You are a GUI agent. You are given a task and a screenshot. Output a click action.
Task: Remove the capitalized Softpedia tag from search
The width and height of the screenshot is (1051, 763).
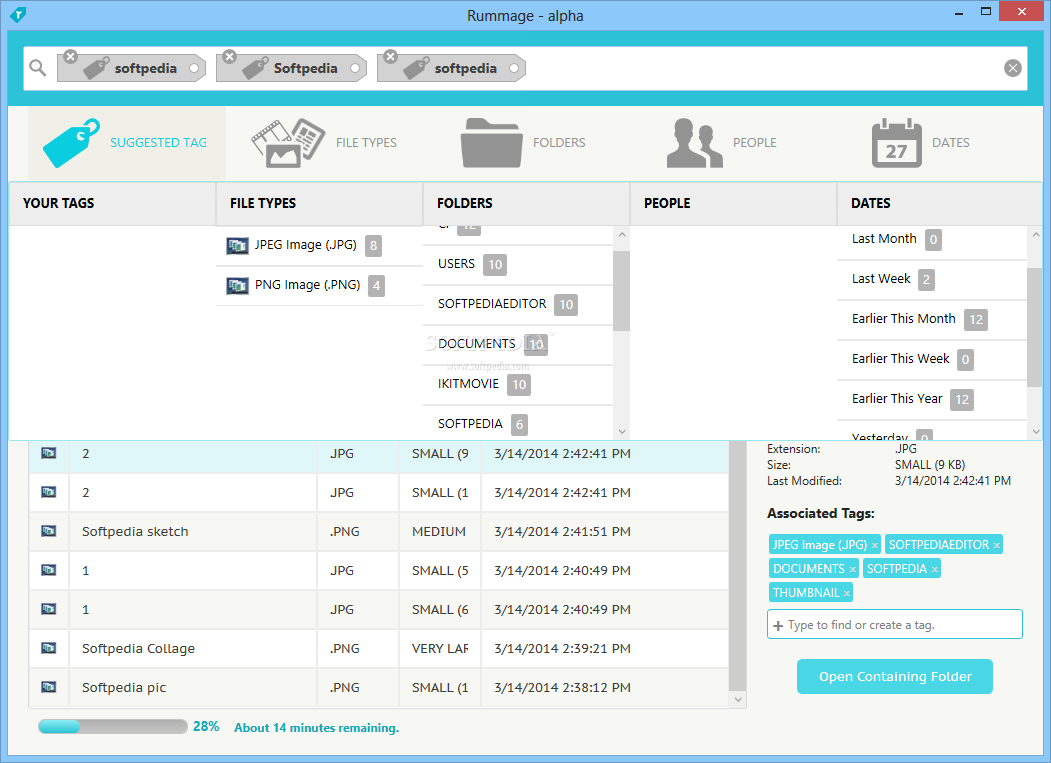[230, 56]
